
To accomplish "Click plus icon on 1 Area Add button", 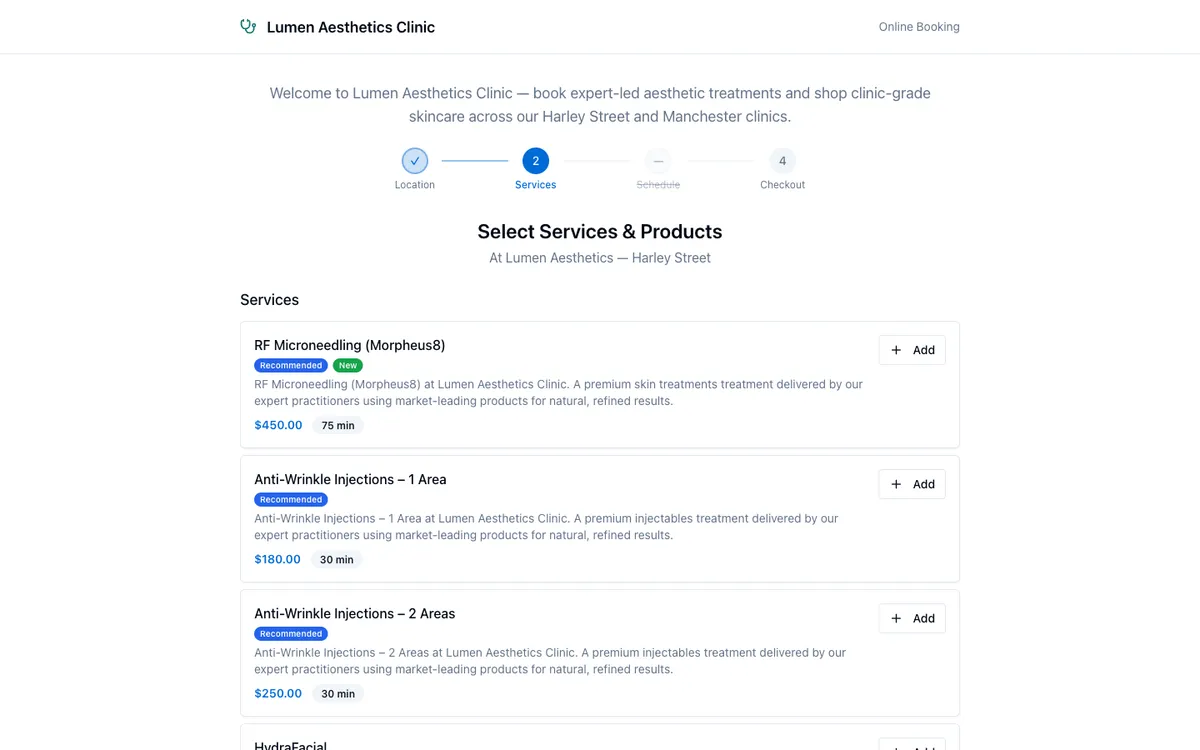I will click(896, 484).
